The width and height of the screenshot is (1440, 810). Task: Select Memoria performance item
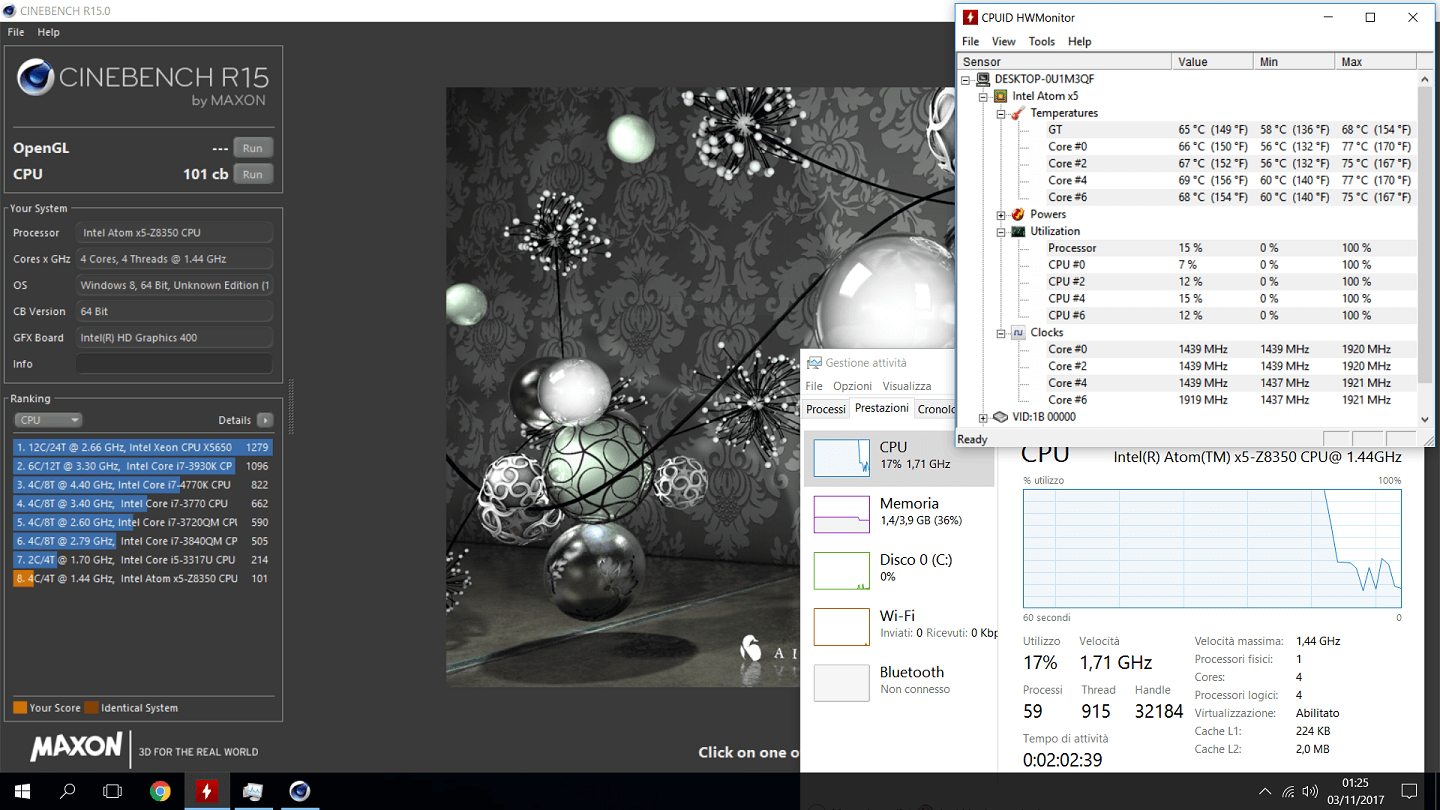pos(899,513)
